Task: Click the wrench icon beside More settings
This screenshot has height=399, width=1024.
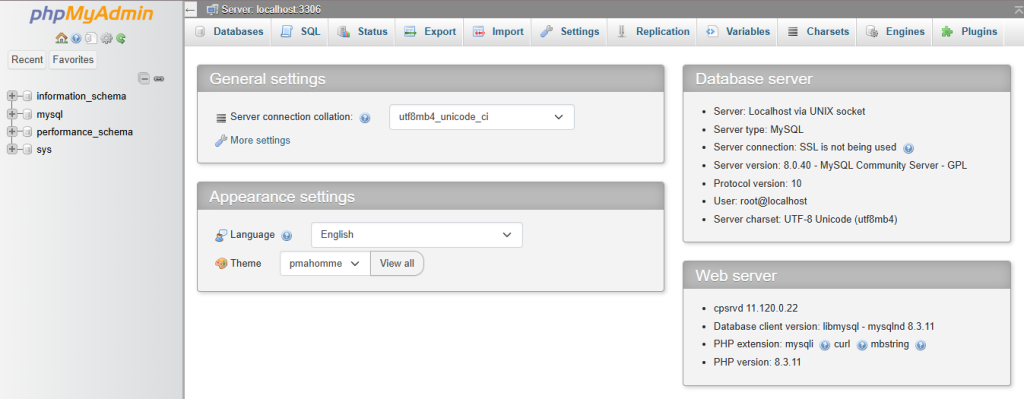Action: pos(221,140)
